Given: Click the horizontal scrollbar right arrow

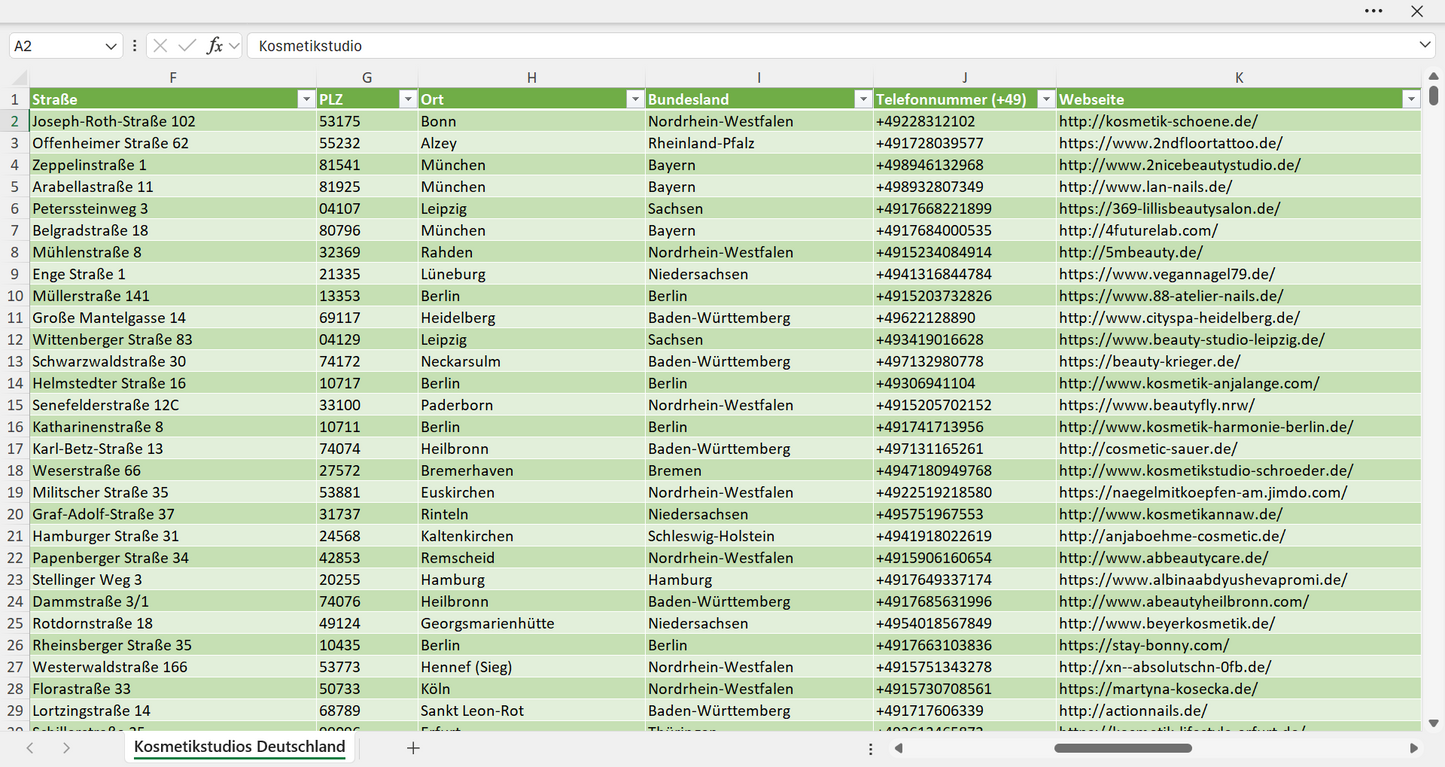Looking at the screenshot, I should point(1414,748).
